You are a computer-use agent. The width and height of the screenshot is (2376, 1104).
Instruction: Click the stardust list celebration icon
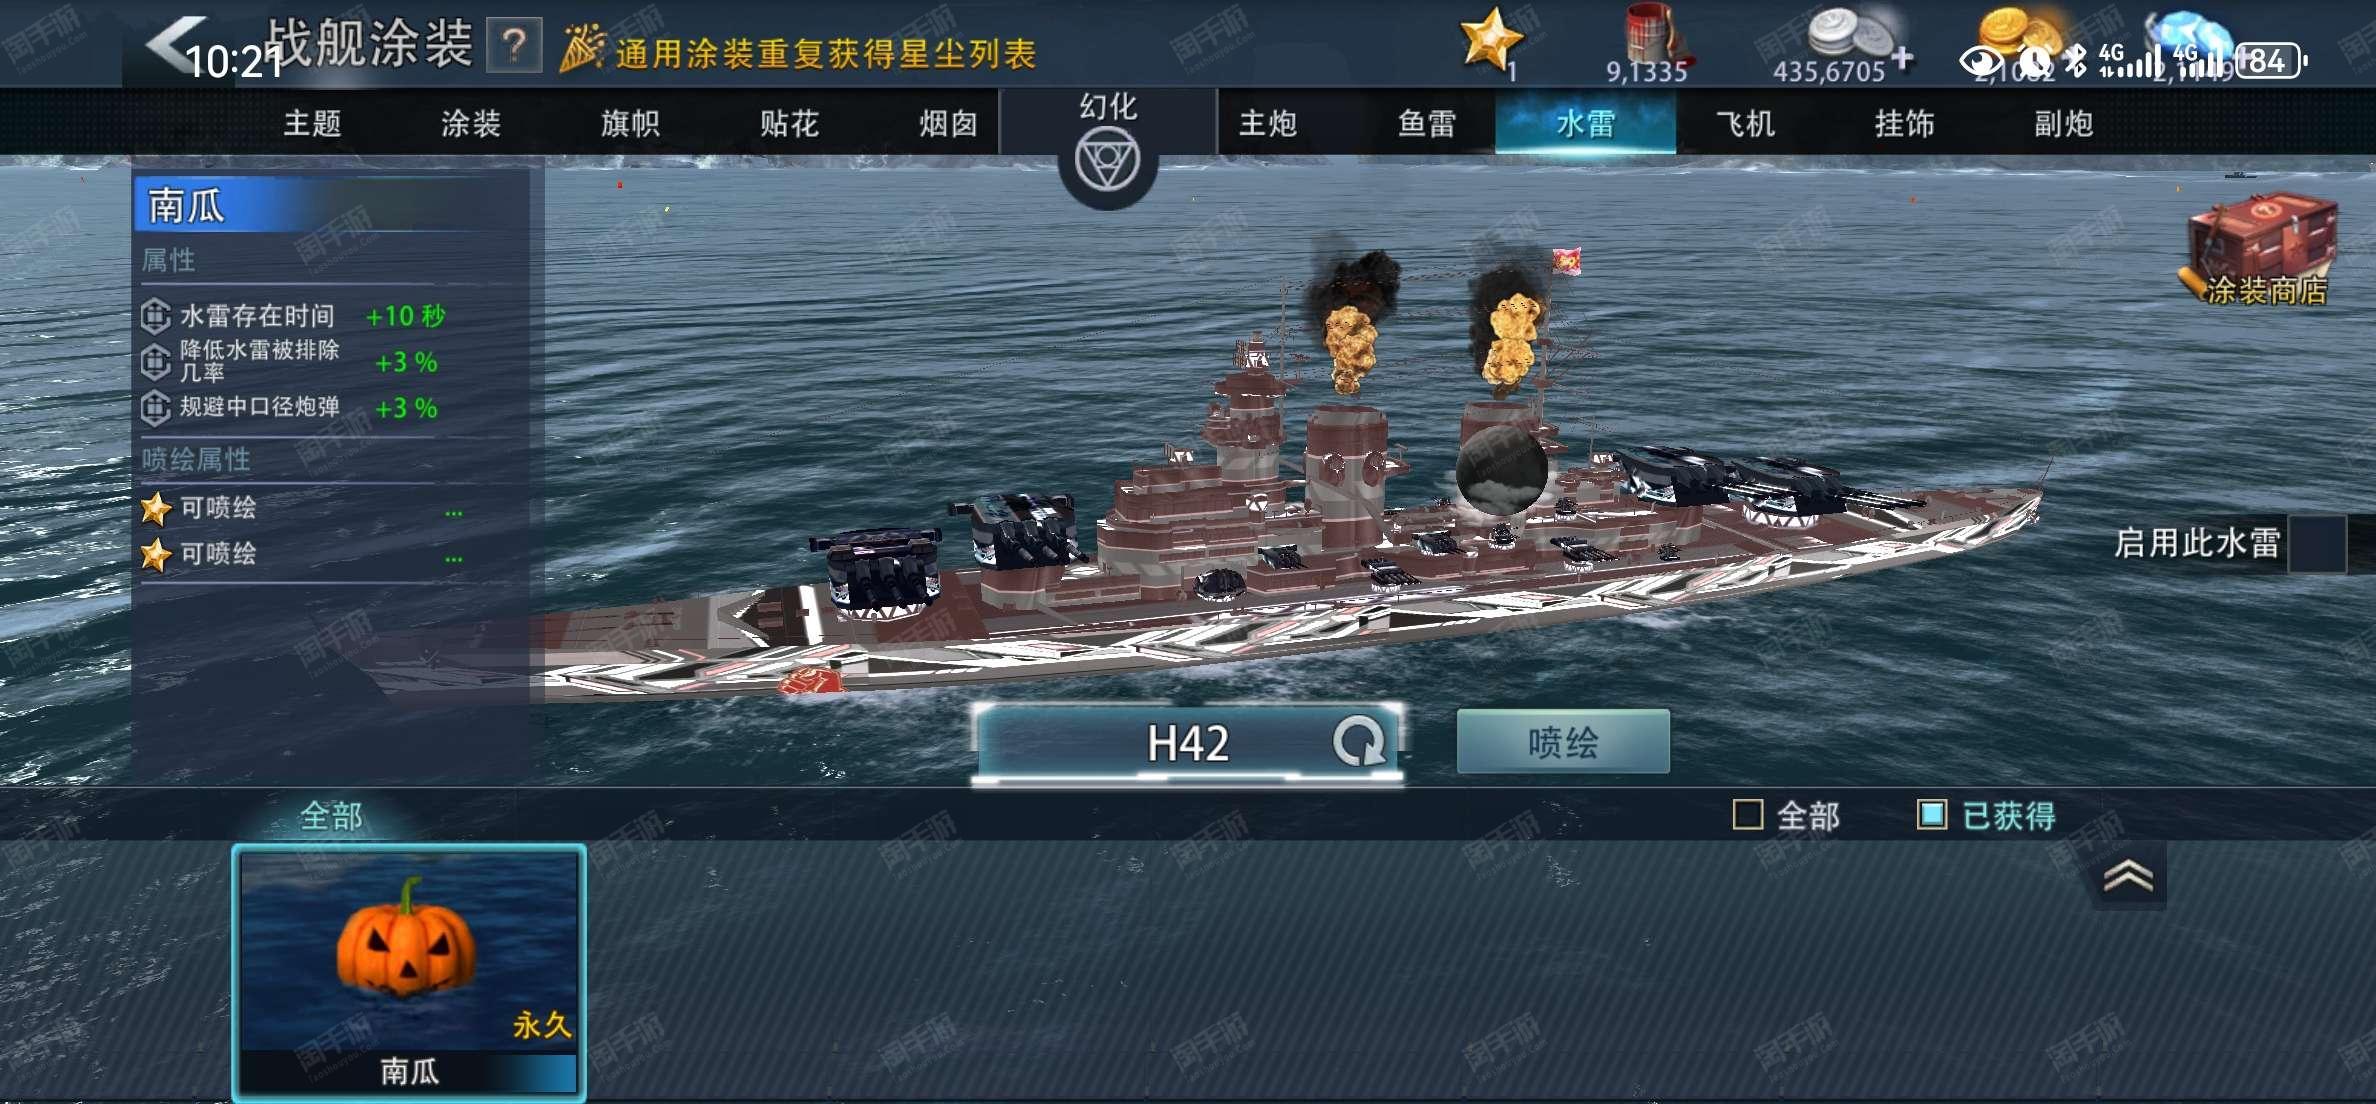pos(582,48)
